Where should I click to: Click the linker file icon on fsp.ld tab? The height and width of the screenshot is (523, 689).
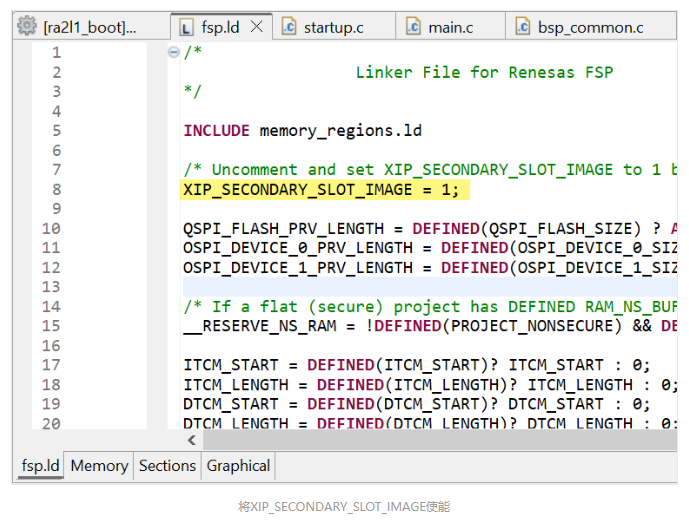click(x=186, y=28)
